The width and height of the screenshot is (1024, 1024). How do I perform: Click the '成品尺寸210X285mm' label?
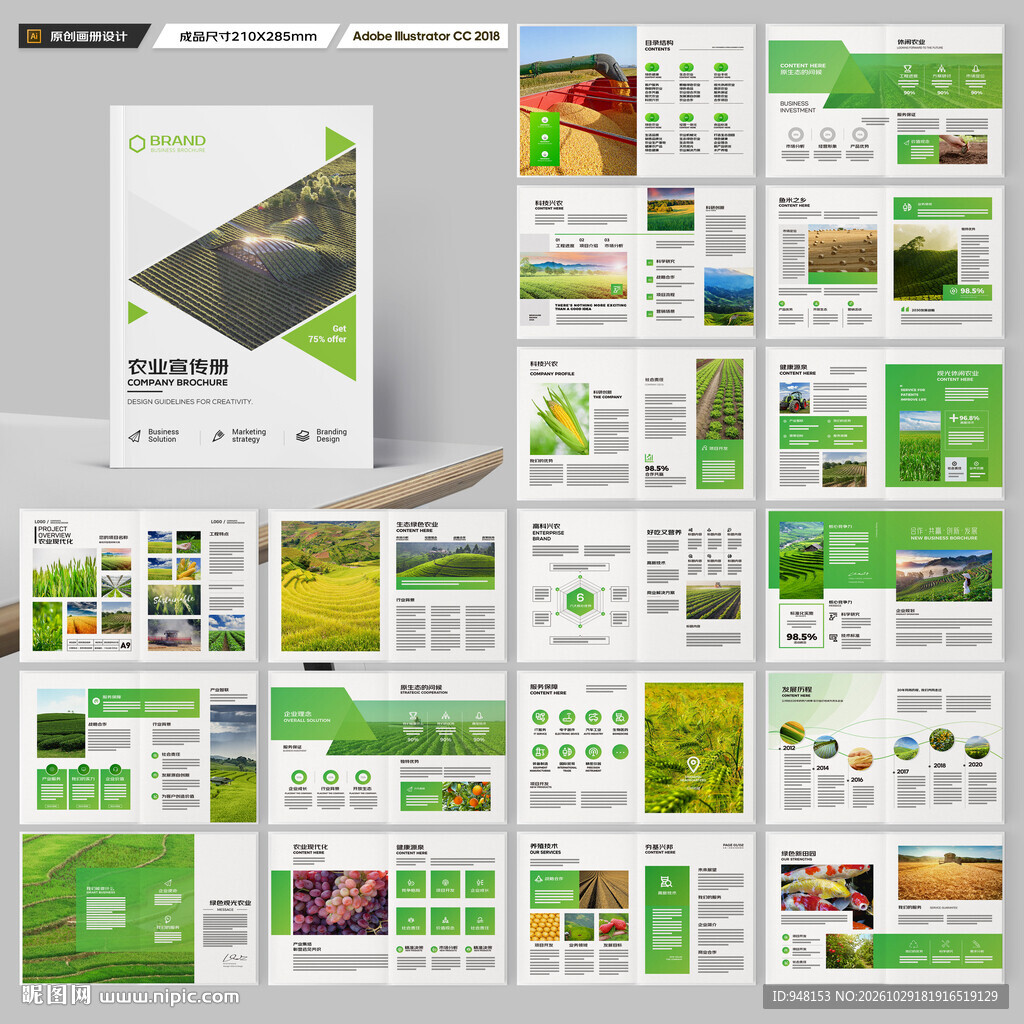tap(248, 37)
